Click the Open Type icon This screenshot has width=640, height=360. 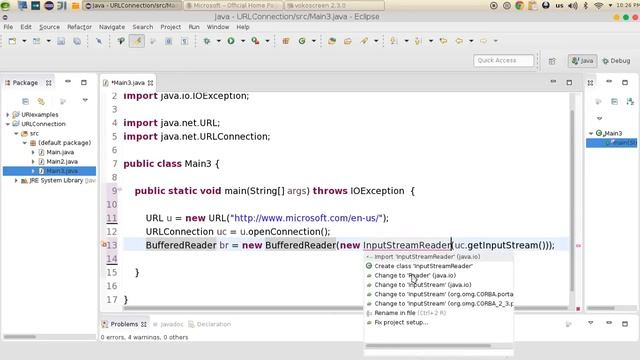coord(332,41)
